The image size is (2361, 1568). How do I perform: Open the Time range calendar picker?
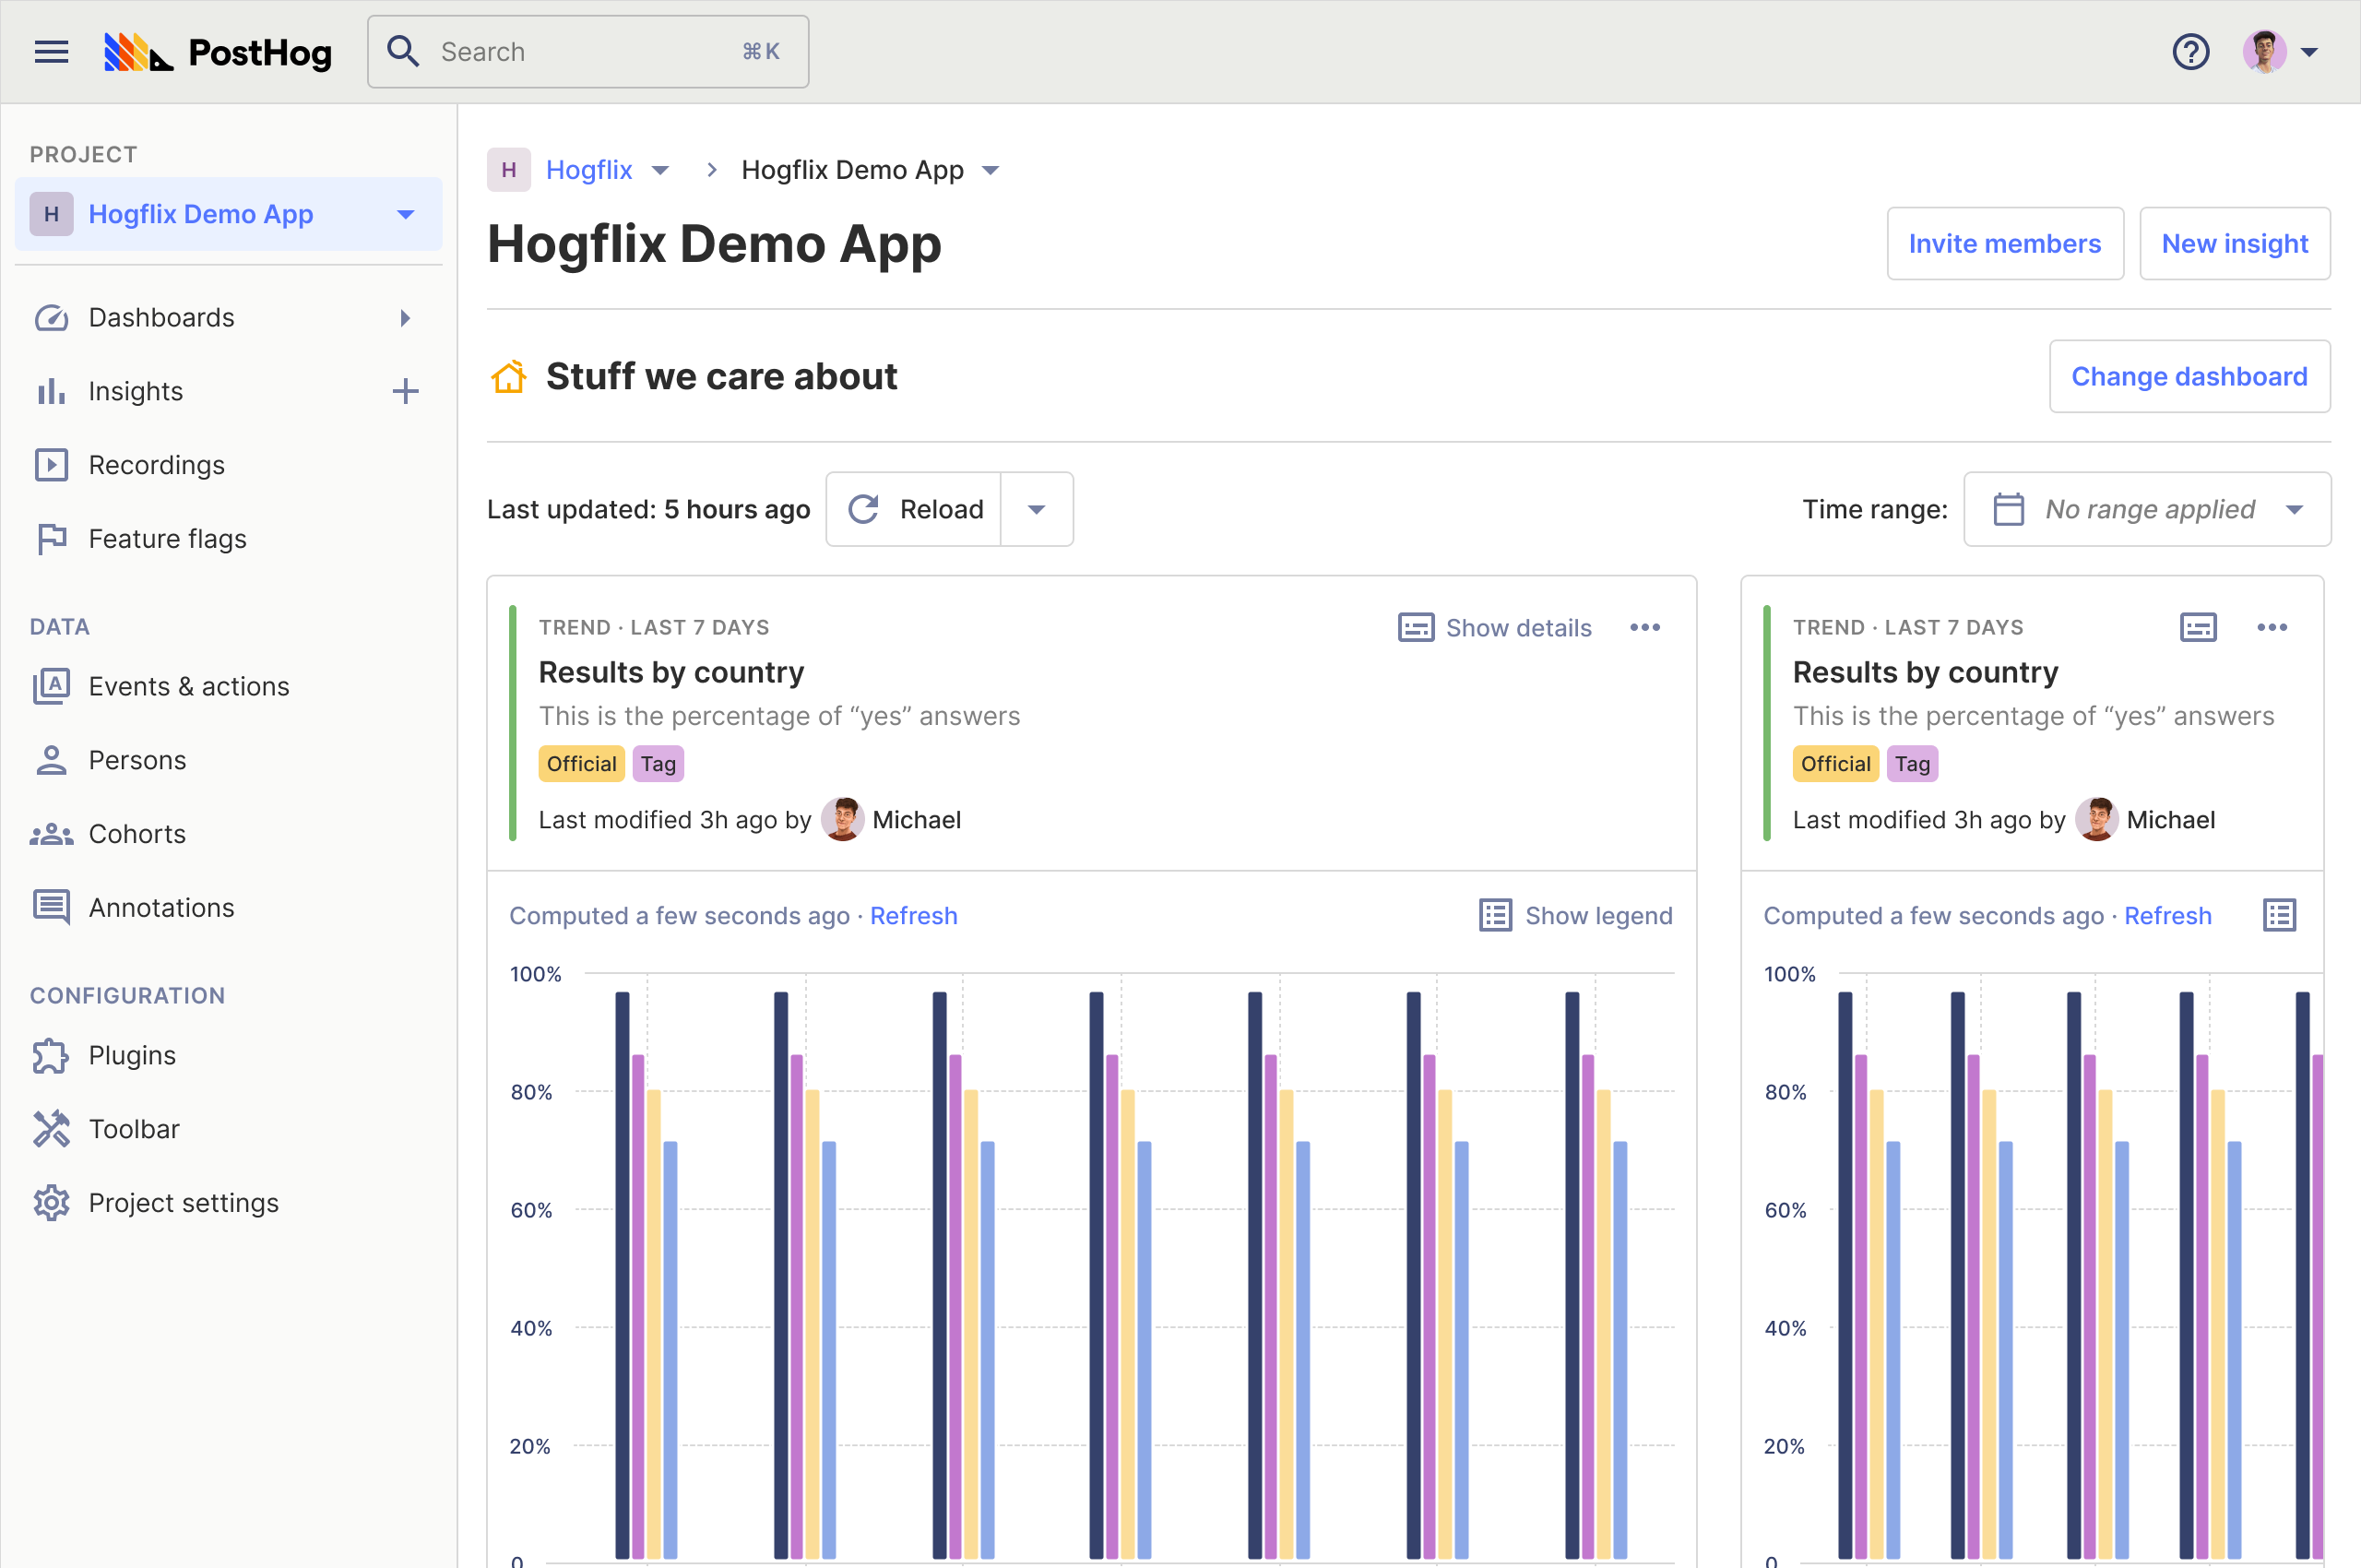pos(2146,509)
